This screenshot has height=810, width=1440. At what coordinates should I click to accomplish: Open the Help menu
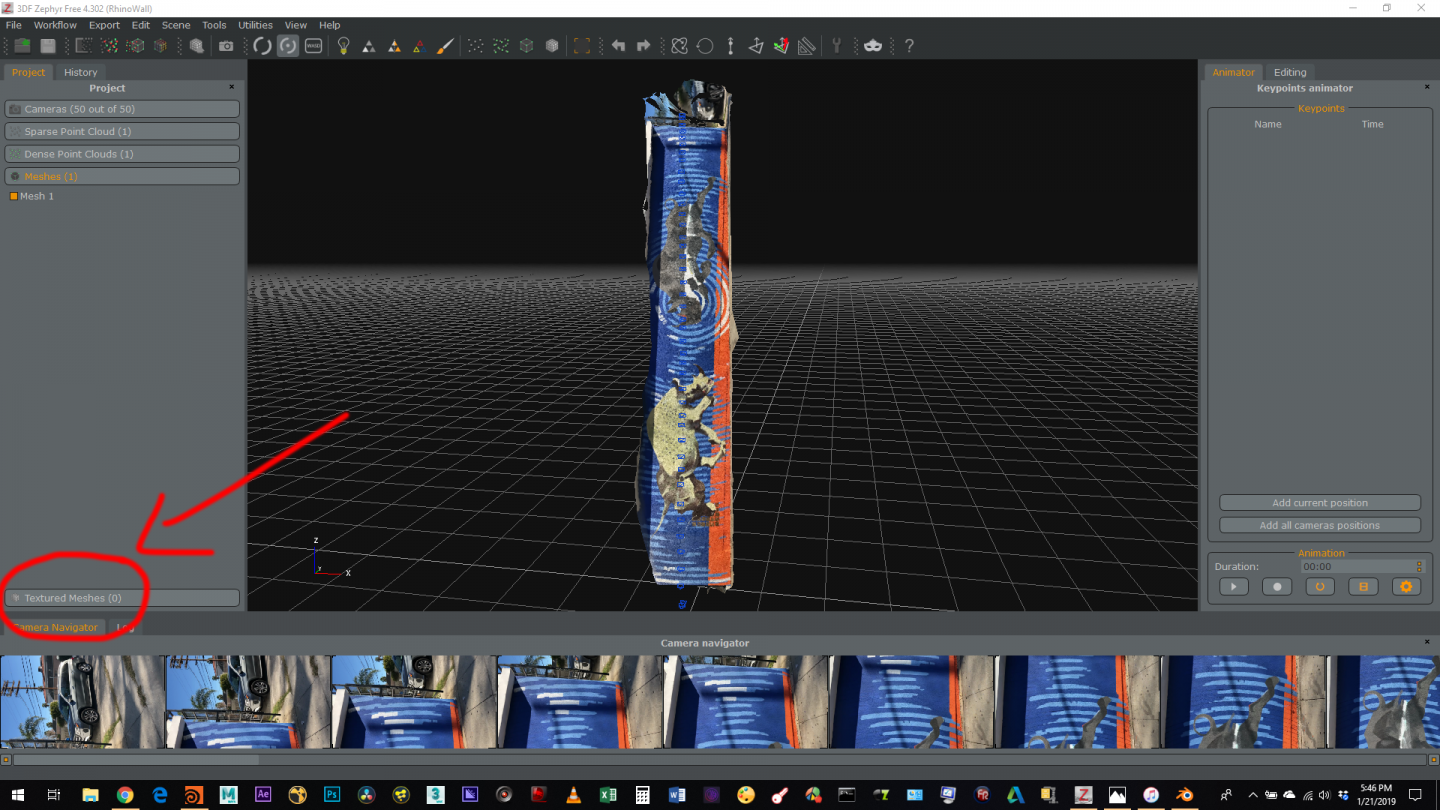pyautogui.click(x=330, y=25)
